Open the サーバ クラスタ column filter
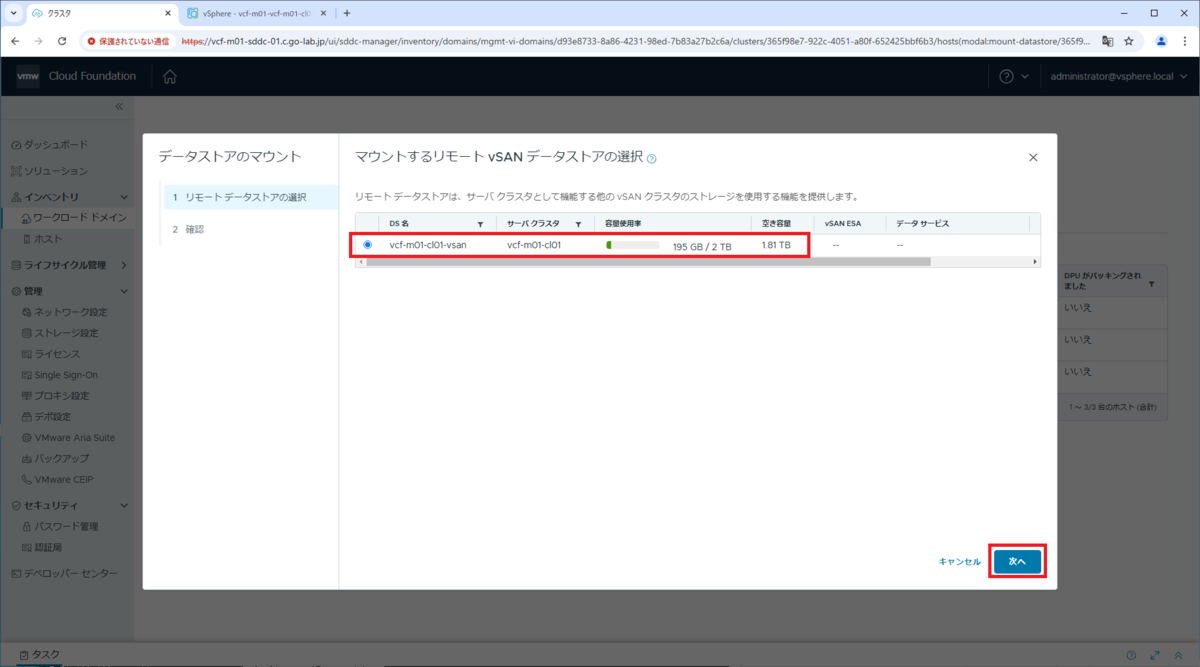The height and width of the screenshot is (667, 1200). [578, 223]
